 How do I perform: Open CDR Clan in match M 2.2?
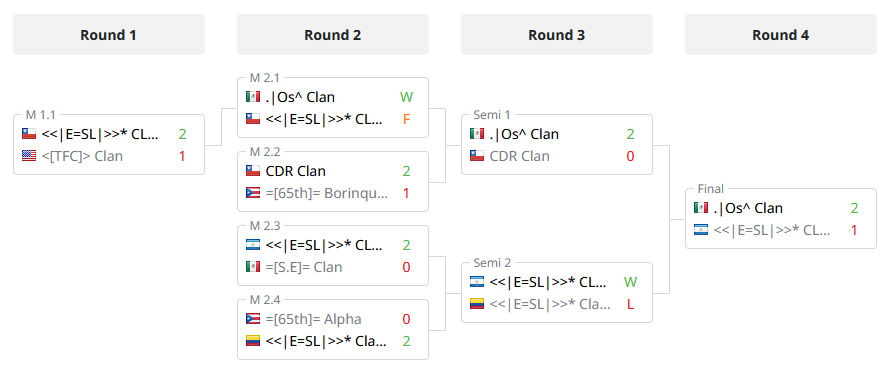[295, 171]
